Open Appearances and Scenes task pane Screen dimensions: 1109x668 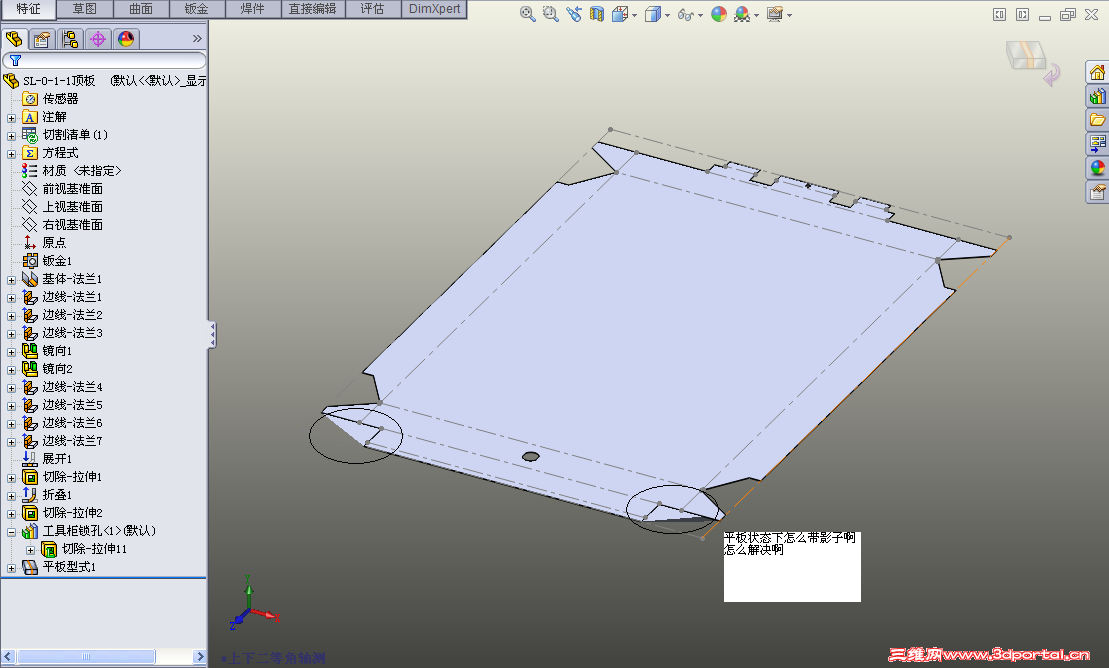point(1097,168)
